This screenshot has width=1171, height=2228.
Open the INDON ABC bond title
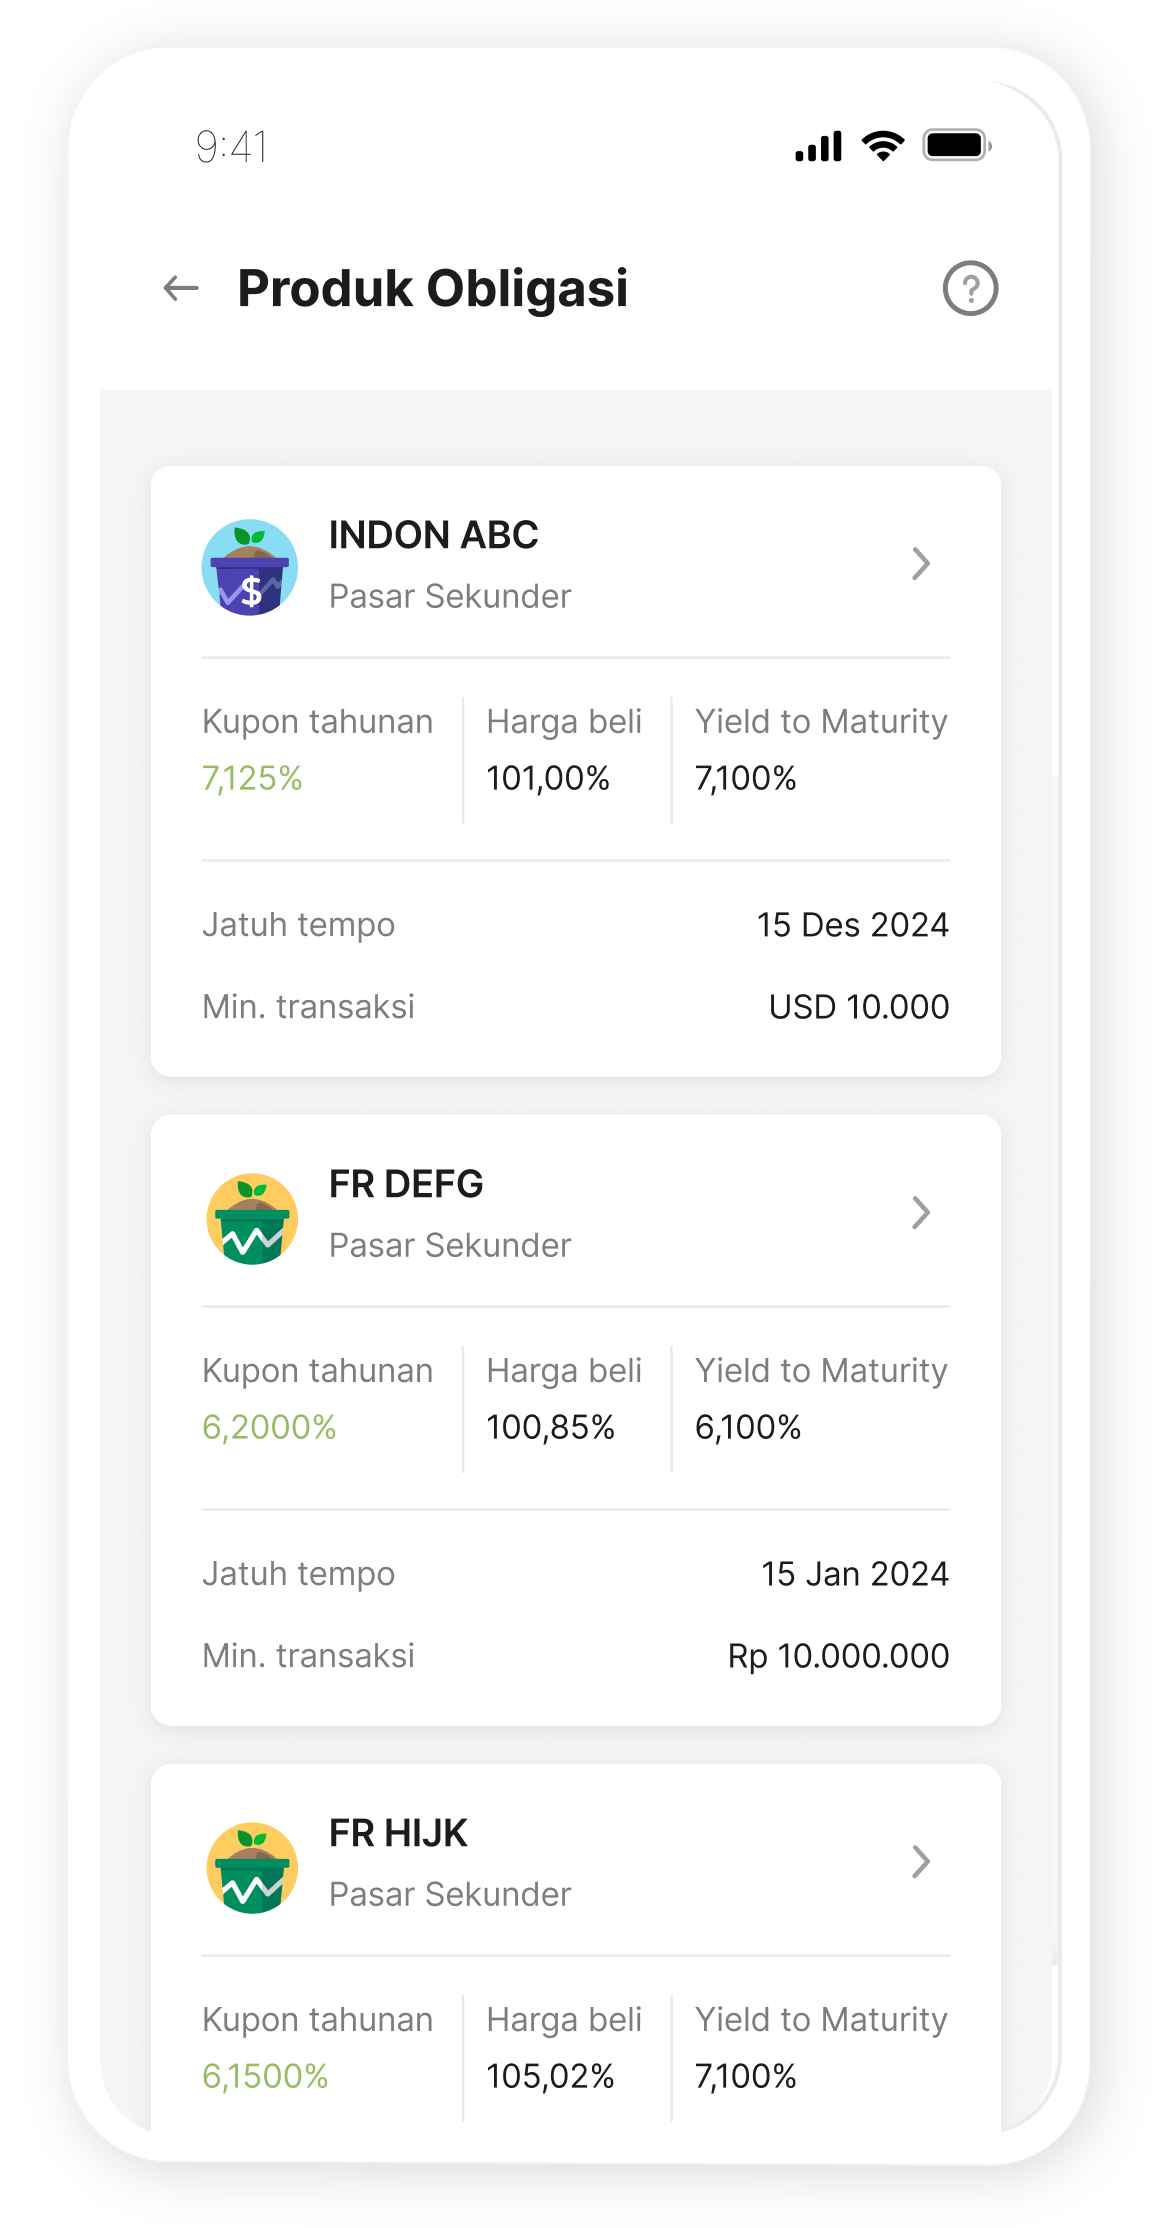[433, 536]
